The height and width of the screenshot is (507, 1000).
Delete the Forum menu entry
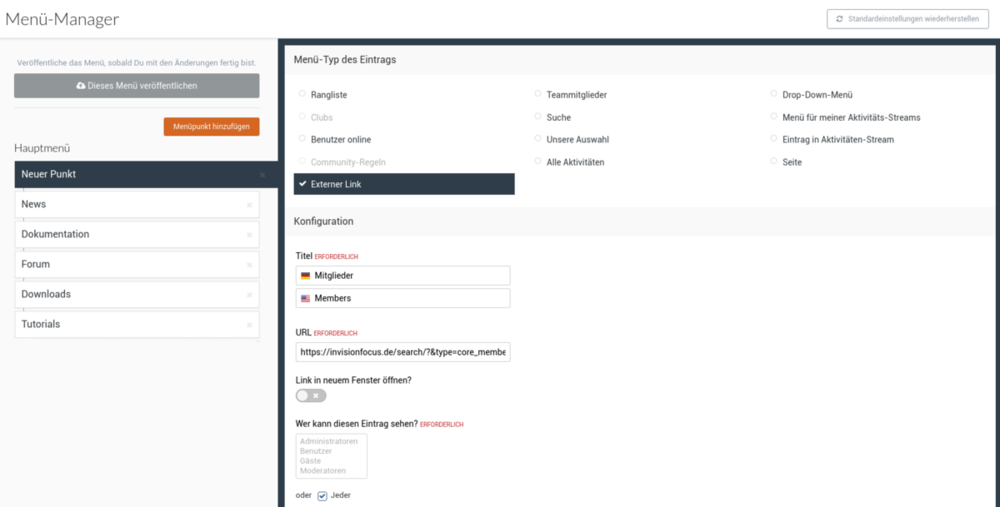[x=249, y=265]
